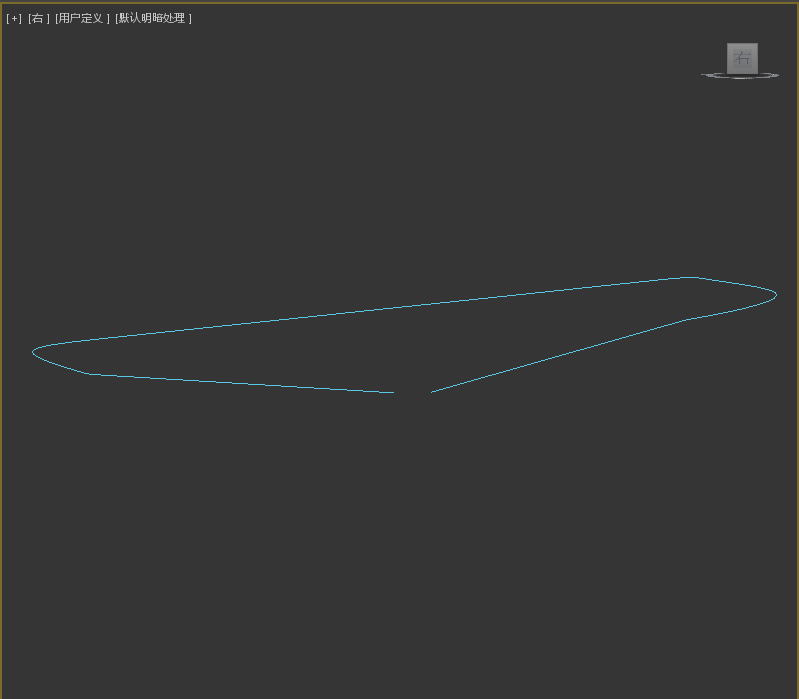Open the [用户定义] standard label menu
The height and width of the screenshot is (699, 799).
point(82,18)
